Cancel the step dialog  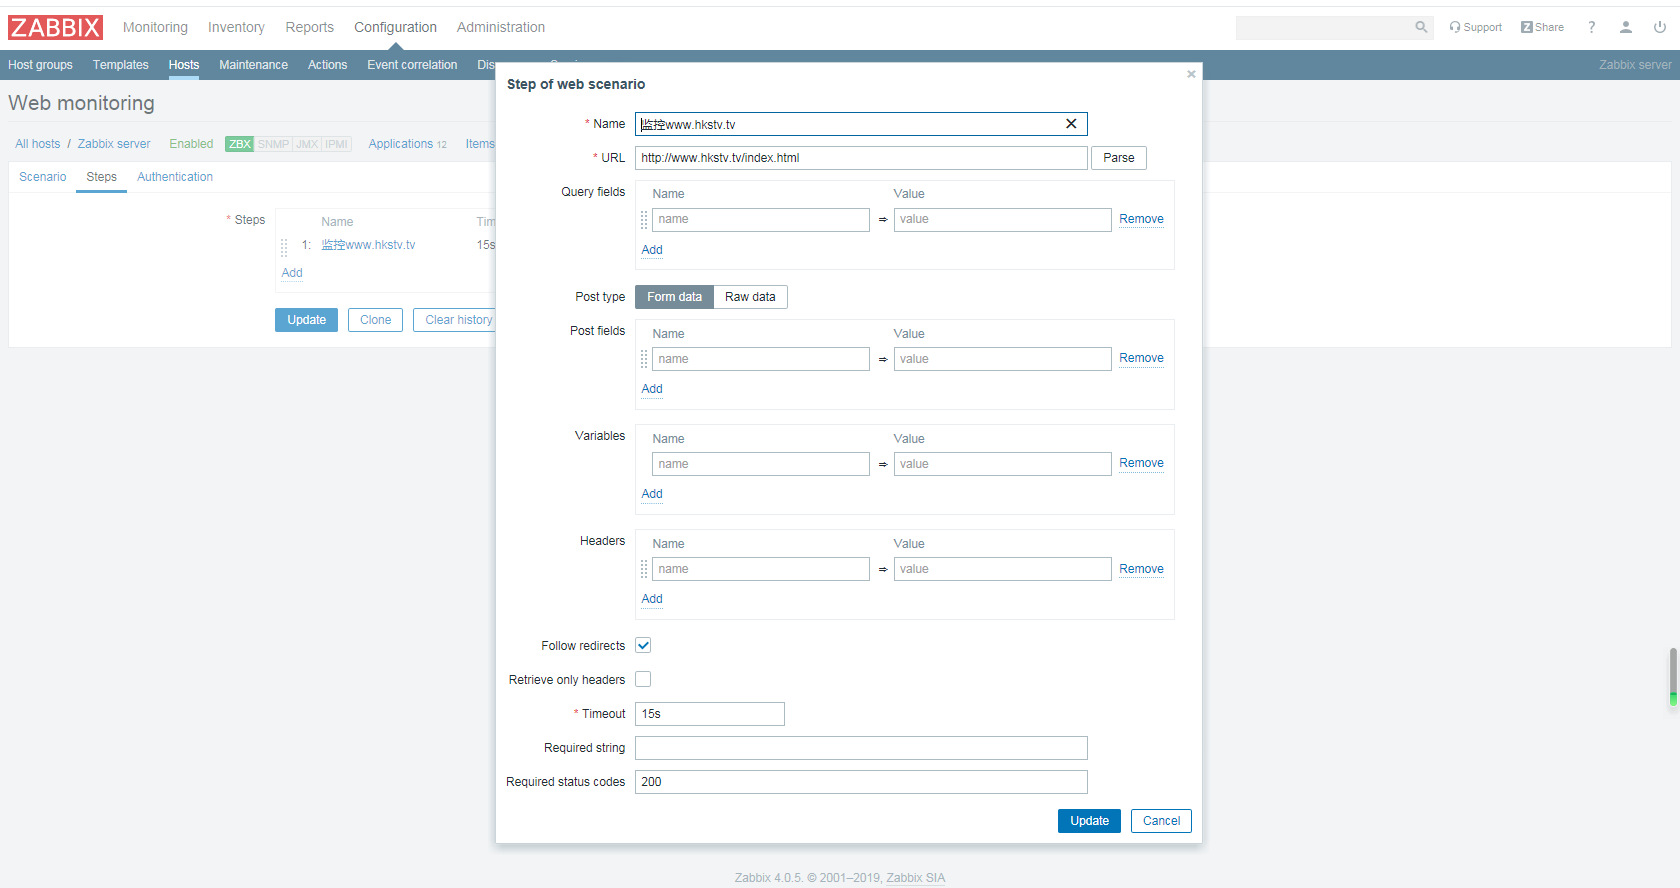pyautogui.click(x=1161, y=821)
